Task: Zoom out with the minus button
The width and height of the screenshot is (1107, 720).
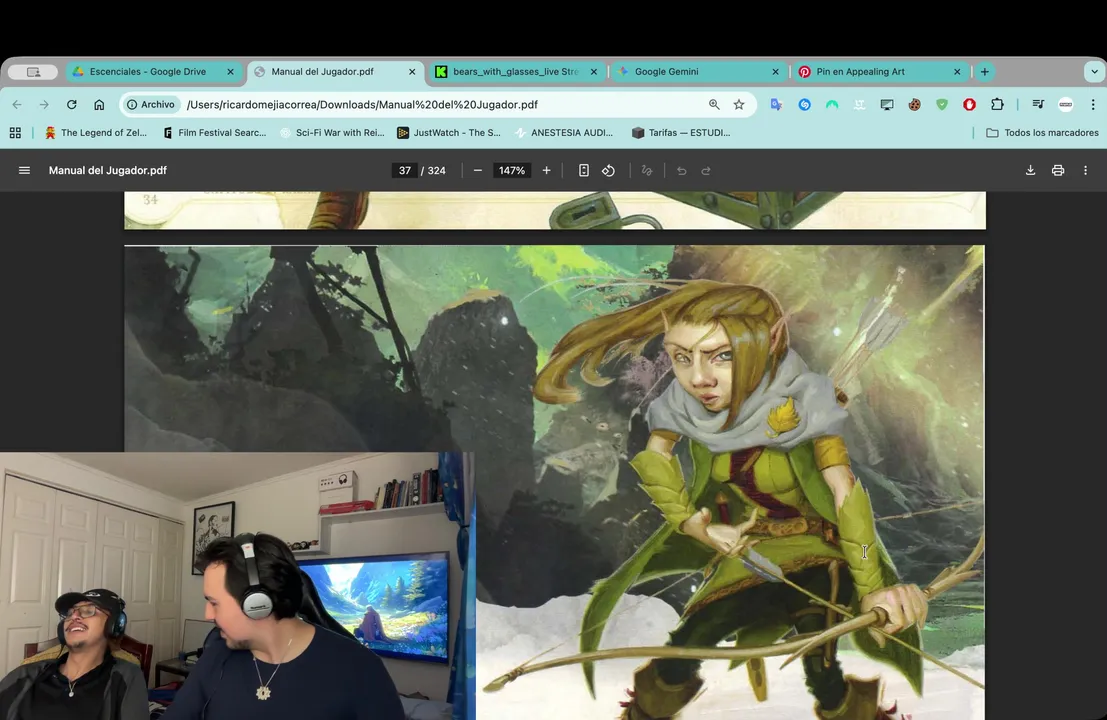Action: pos(478,170)
